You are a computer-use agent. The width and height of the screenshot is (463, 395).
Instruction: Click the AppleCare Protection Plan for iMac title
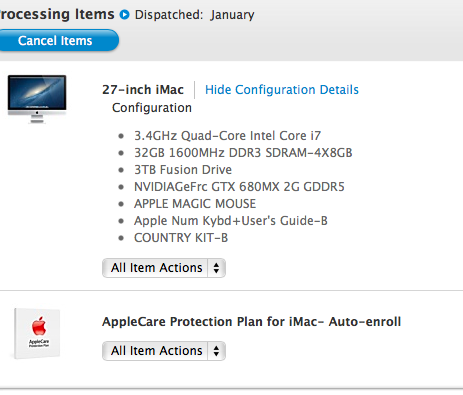[x=251, y=322]
